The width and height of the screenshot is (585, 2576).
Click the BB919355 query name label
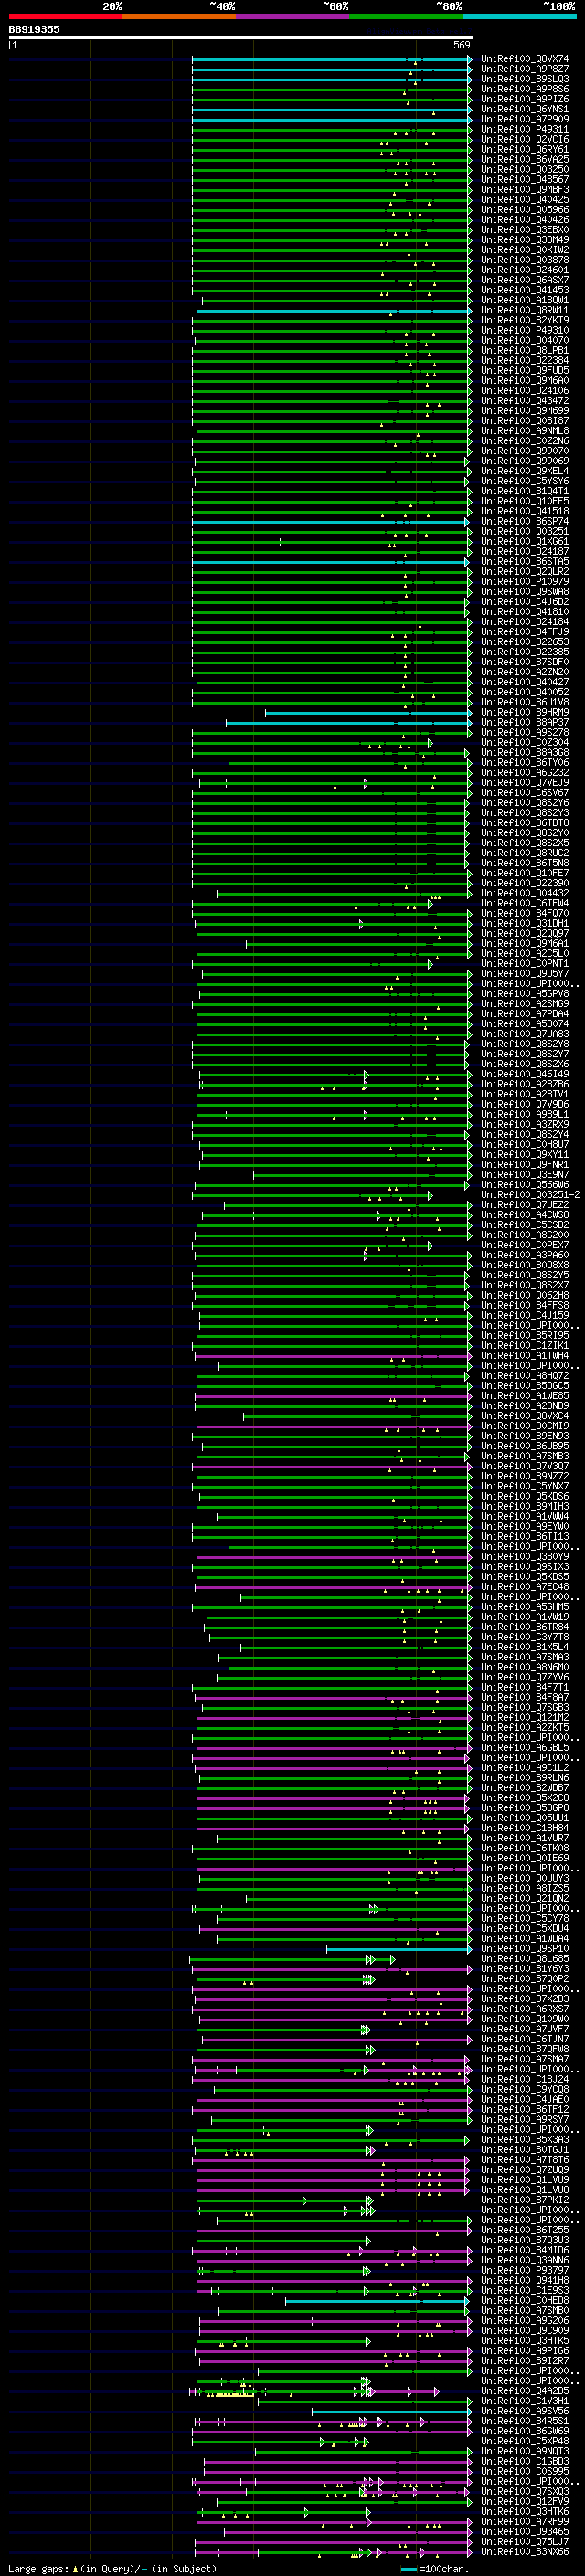(34, 29)
